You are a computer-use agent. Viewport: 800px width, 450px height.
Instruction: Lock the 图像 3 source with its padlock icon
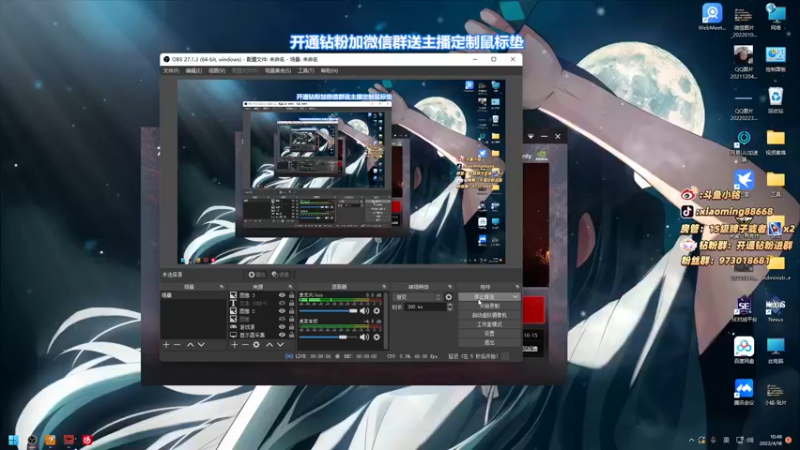291,295
